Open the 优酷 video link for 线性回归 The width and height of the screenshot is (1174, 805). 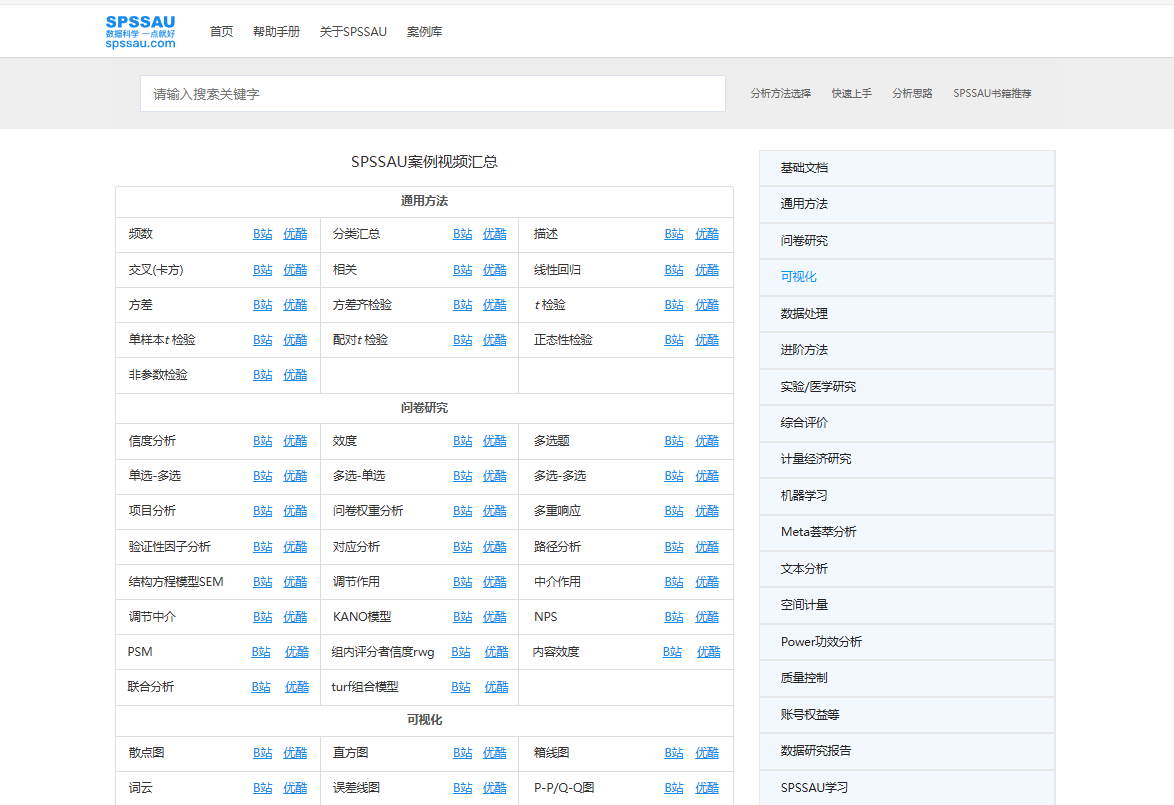[x=707, y=270]
